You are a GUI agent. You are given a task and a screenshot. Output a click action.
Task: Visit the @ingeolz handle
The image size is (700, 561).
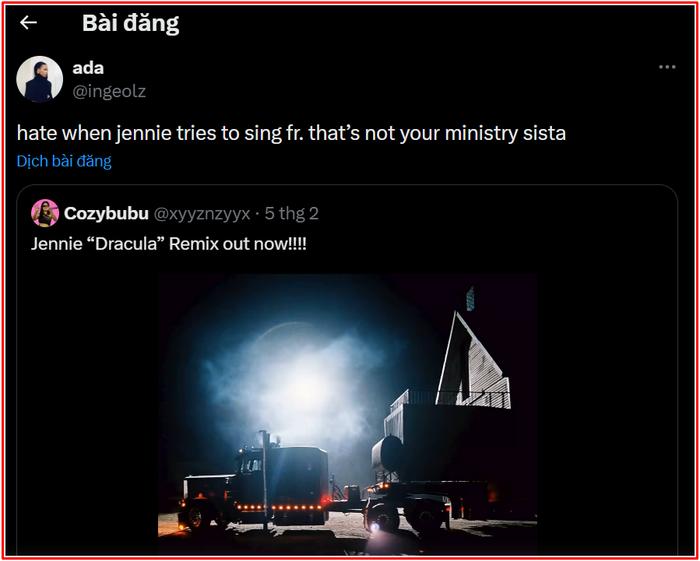pos(109,91)
